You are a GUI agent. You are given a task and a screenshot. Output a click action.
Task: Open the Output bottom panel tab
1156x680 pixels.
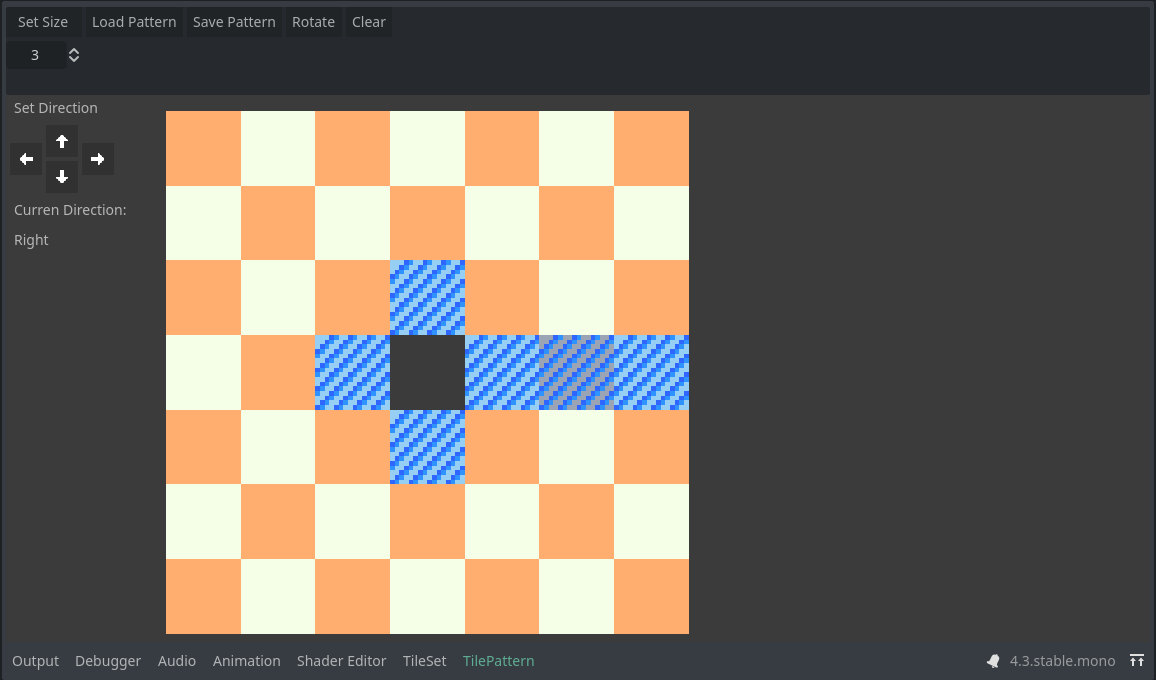(x=35, y=661)
